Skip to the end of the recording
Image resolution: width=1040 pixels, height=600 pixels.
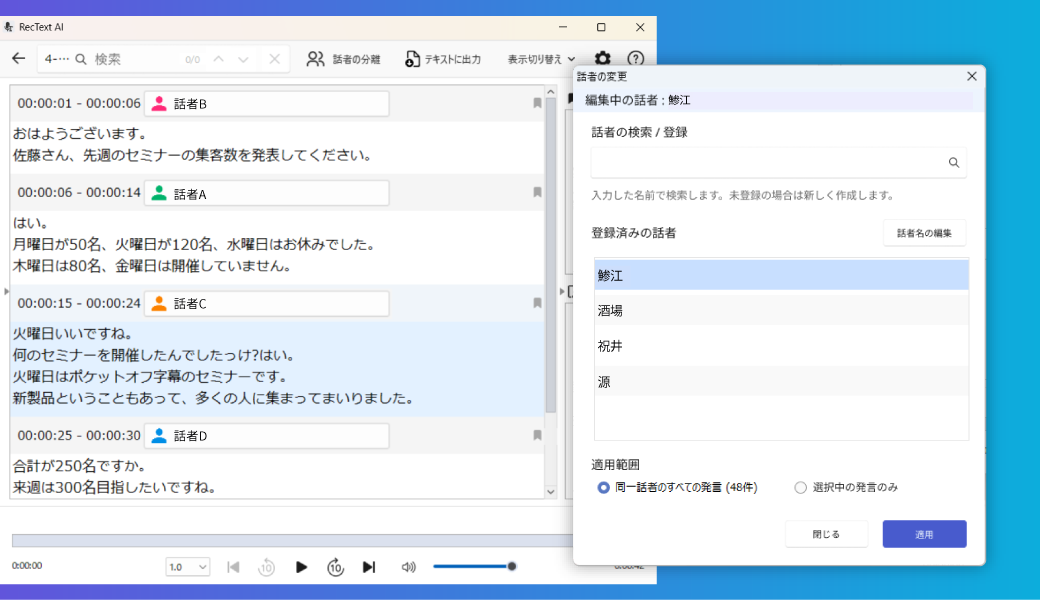coord(368,566)
